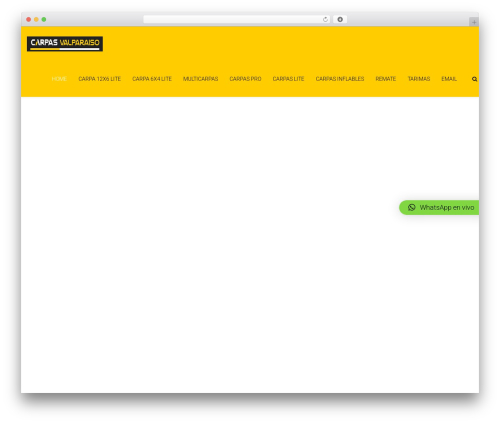This screenshot has width=500, height=423.
Task: Reload page with browser refresh icon
Action: [325, 19]
